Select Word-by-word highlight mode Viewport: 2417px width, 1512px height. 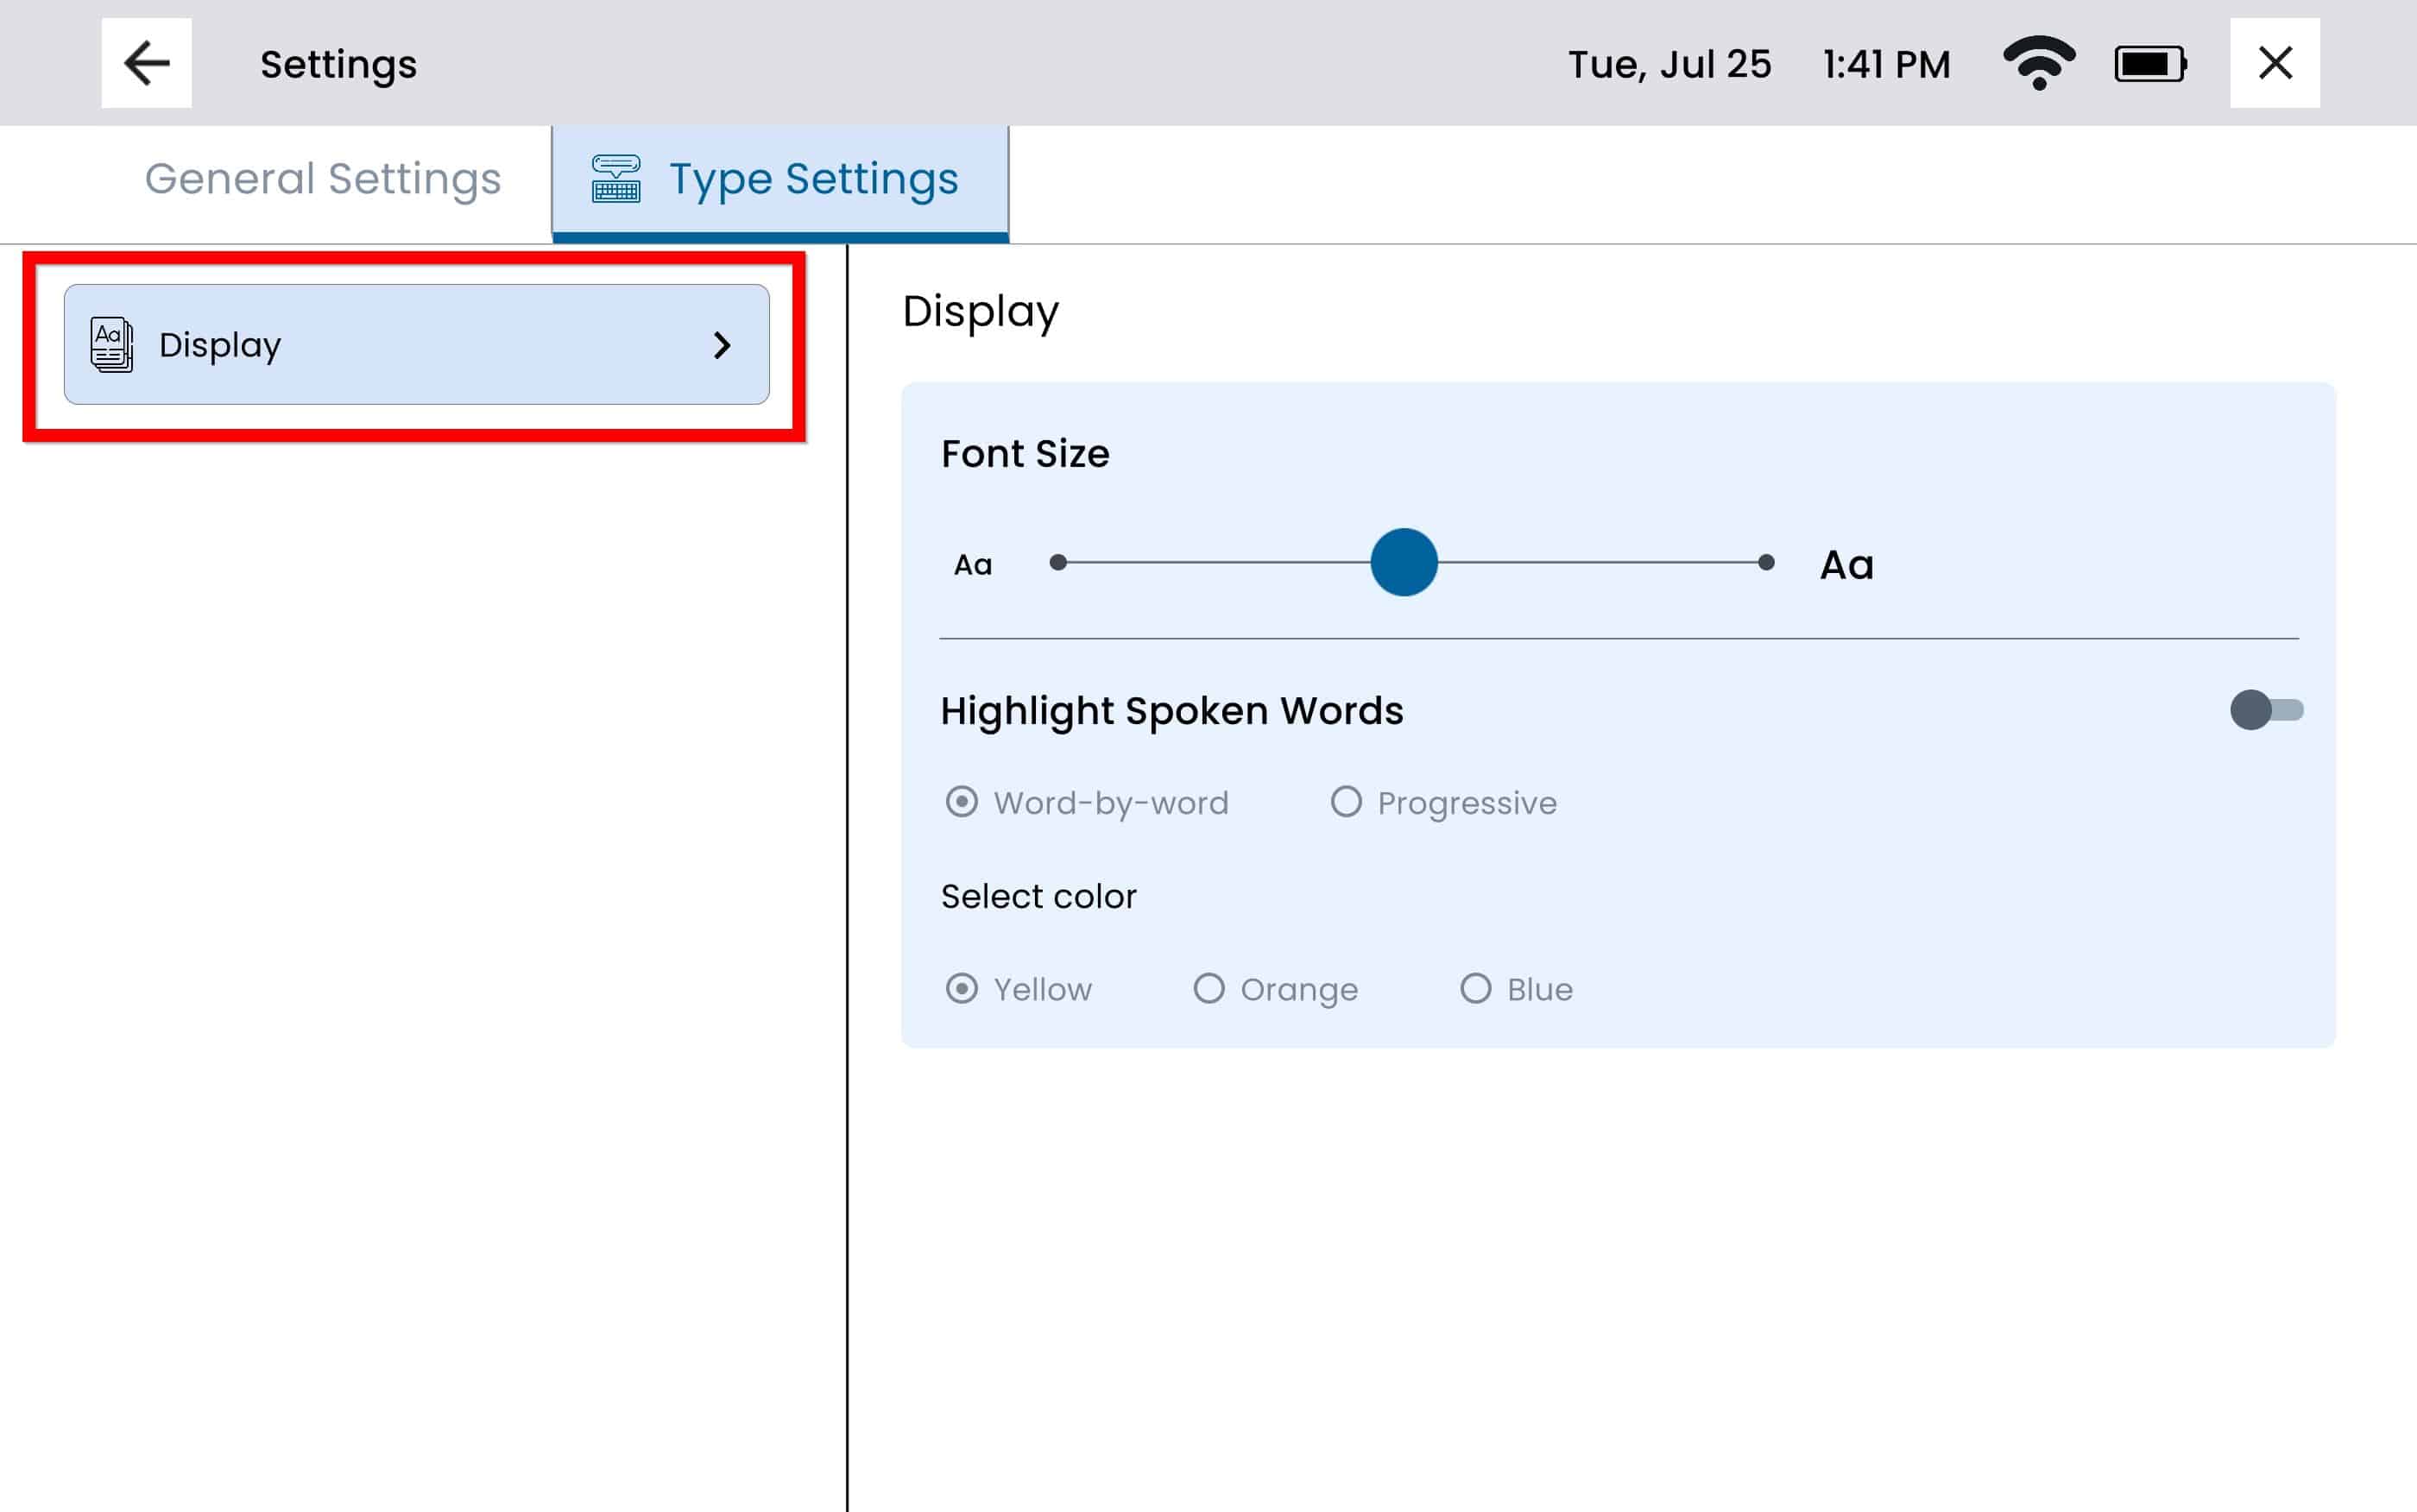click(962, 802)
